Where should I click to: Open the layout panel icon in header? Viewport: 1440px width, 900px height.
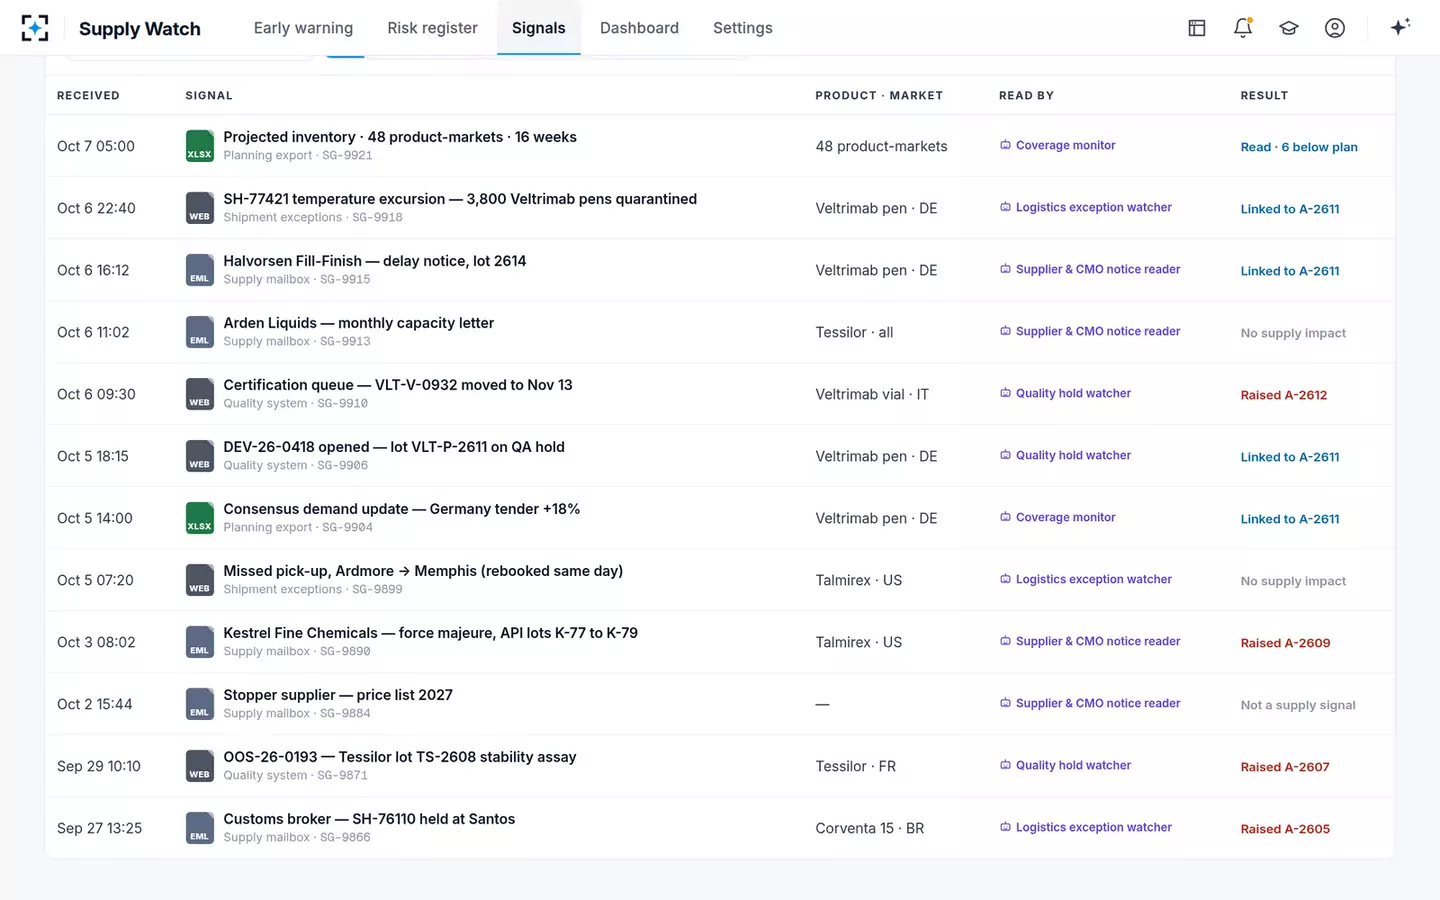click(1197, 28)
